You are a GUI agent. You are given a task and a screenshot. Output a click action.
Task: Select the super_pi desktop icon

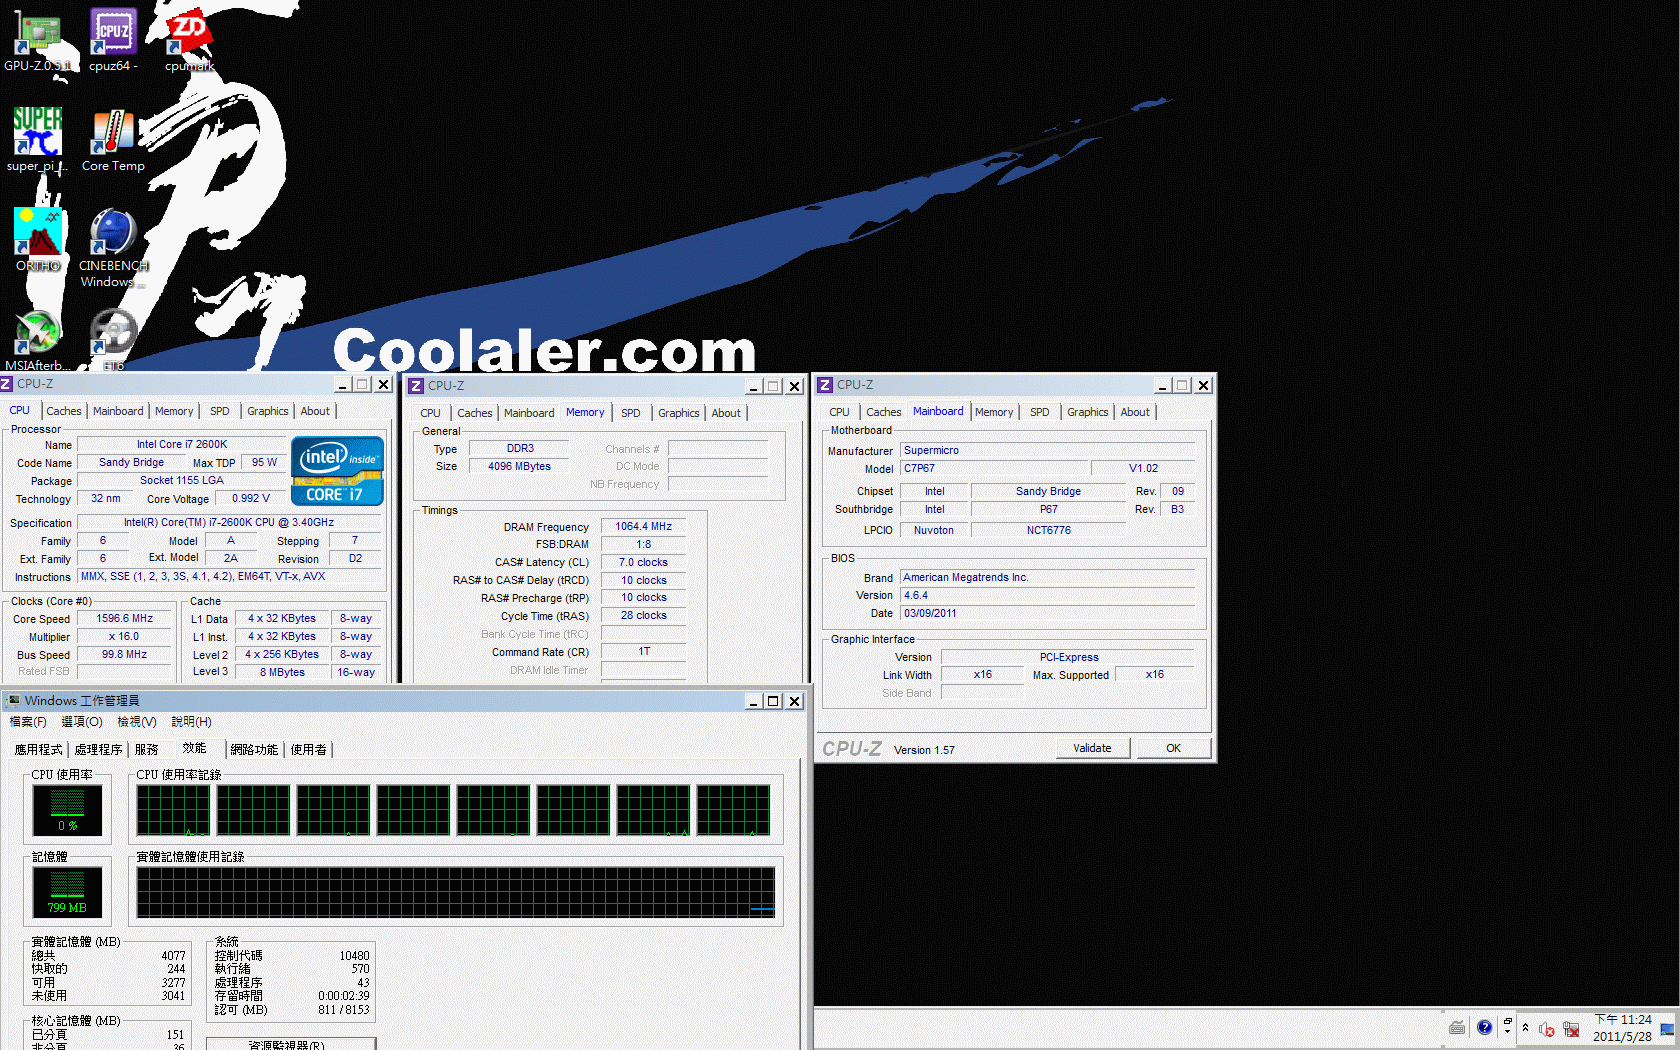pos(37,140)
